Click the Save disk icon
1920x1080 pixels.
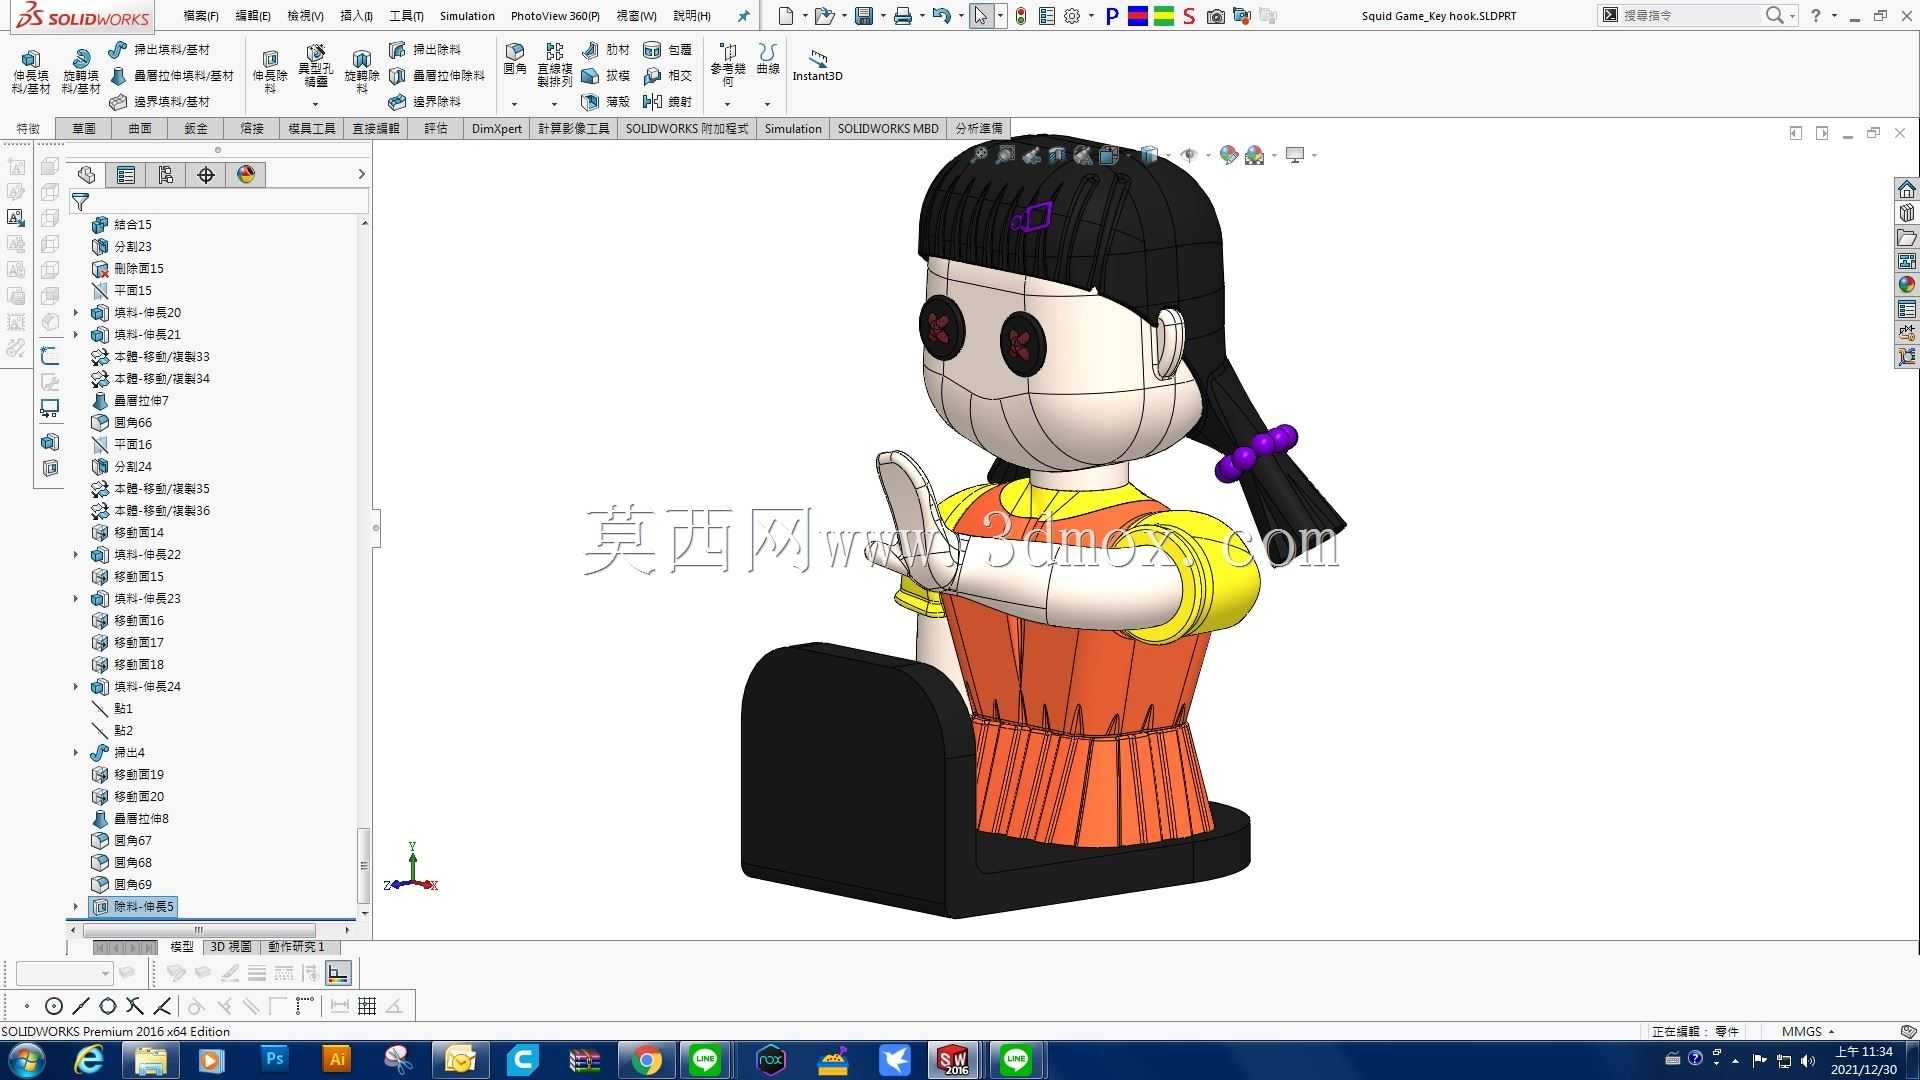pos(864,16)
